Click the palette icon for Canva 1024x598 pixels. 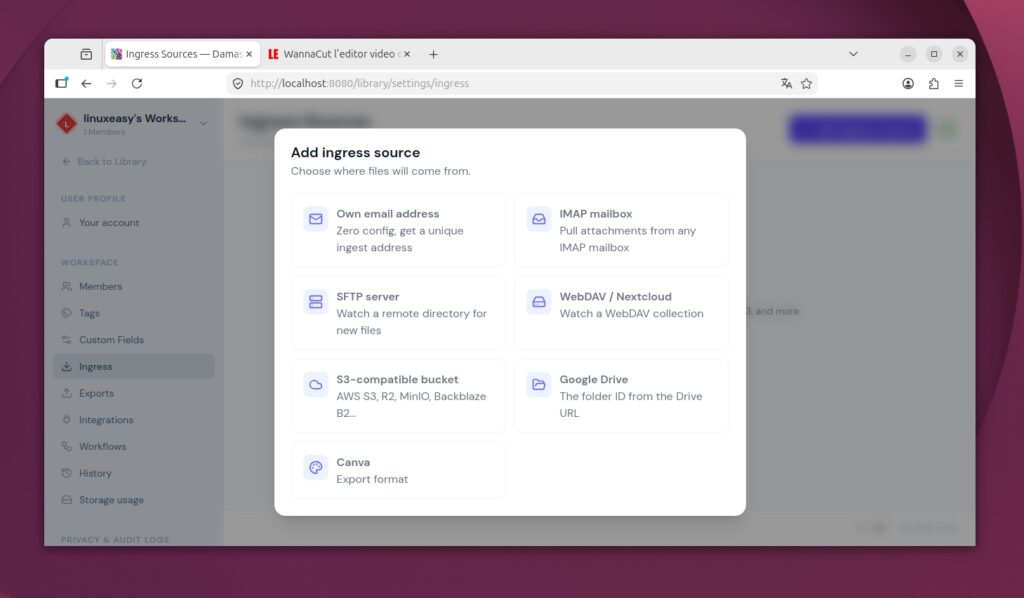point(315,467)
